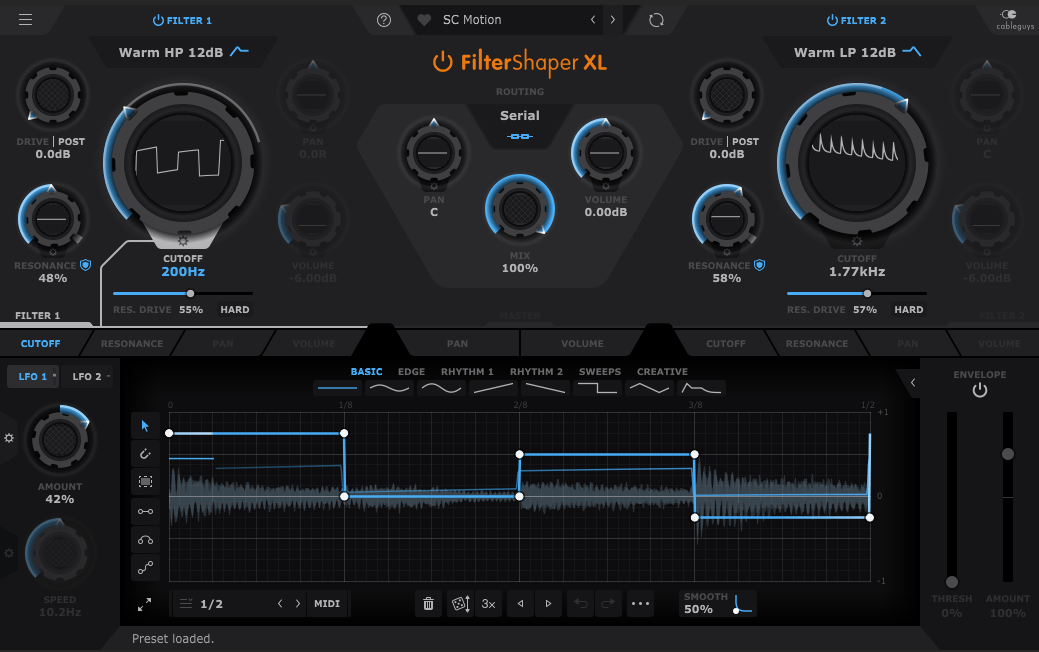1039x652 pixels.
Task: Open the help question mark icon
Action: point(384,20)
